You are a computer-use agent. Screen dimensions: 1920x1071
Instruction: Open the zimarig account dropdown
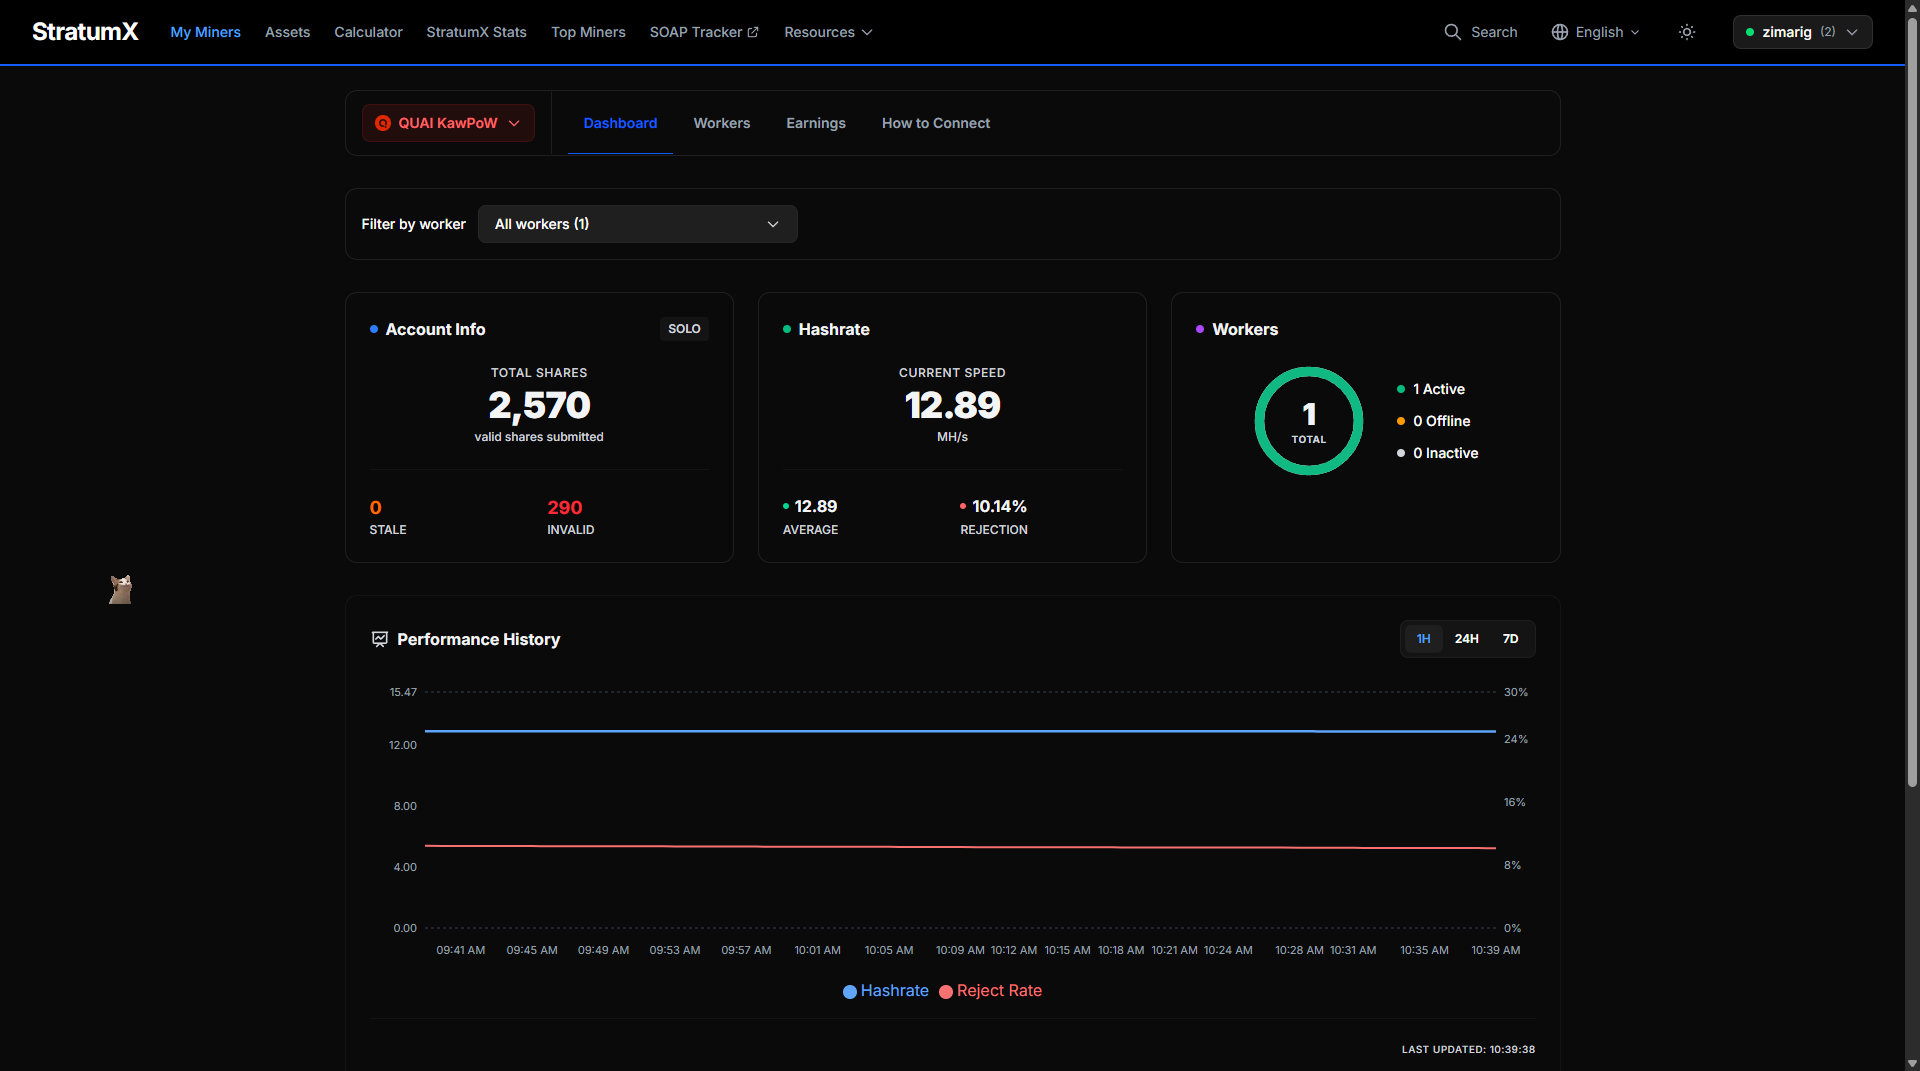pyautogui.click(x=1802, y=32)
